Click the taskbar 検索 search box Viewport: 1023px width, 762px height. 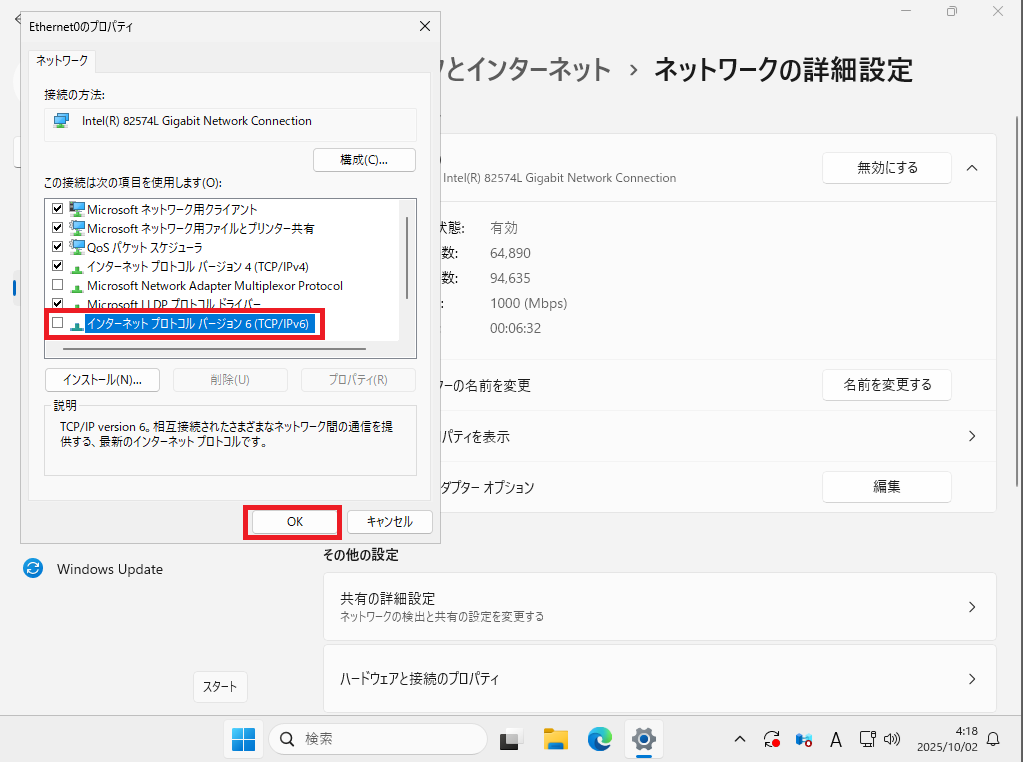tap(379, 739)
